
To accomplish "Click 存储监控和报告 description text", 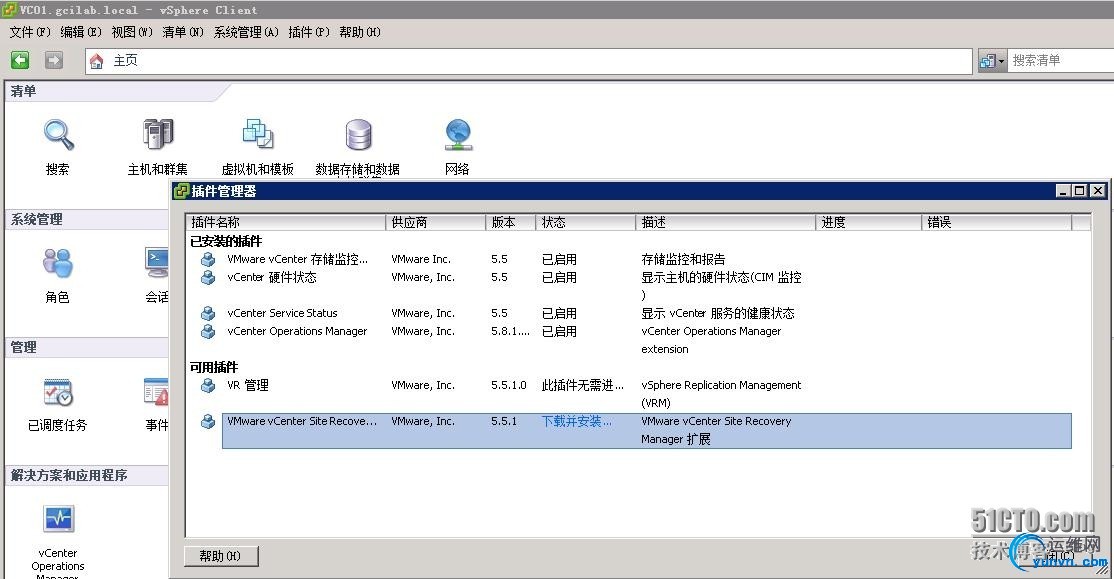I will pyautogui.click(x=683, y=259).
